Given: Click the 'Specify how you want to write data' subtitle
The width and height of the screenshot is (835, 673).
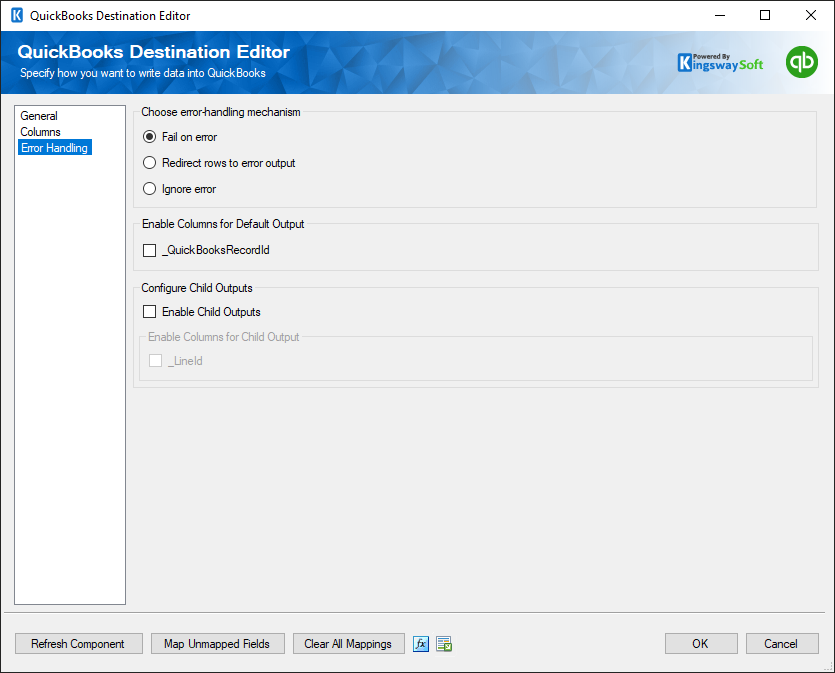Looking at the screenshot, I should coord(143,73).
